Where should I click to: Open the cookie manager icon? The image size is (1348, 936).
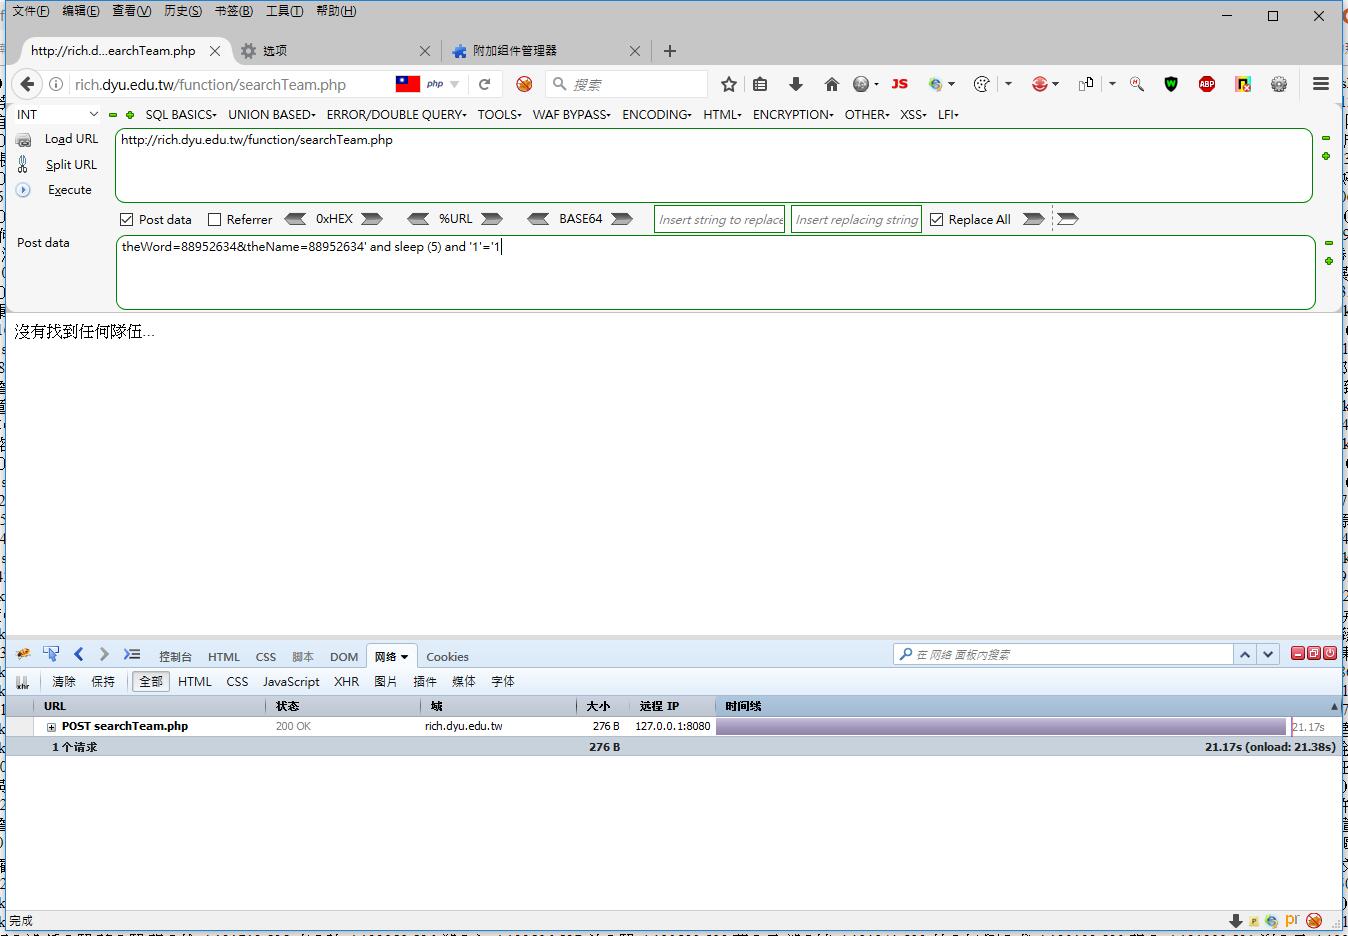coord(982,84)
